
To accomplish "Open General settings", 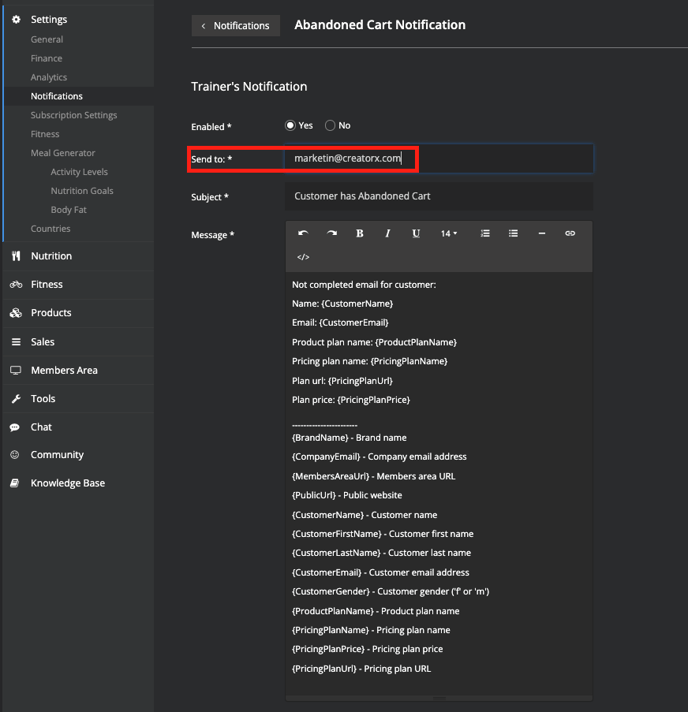I will [x=47, y=40].
